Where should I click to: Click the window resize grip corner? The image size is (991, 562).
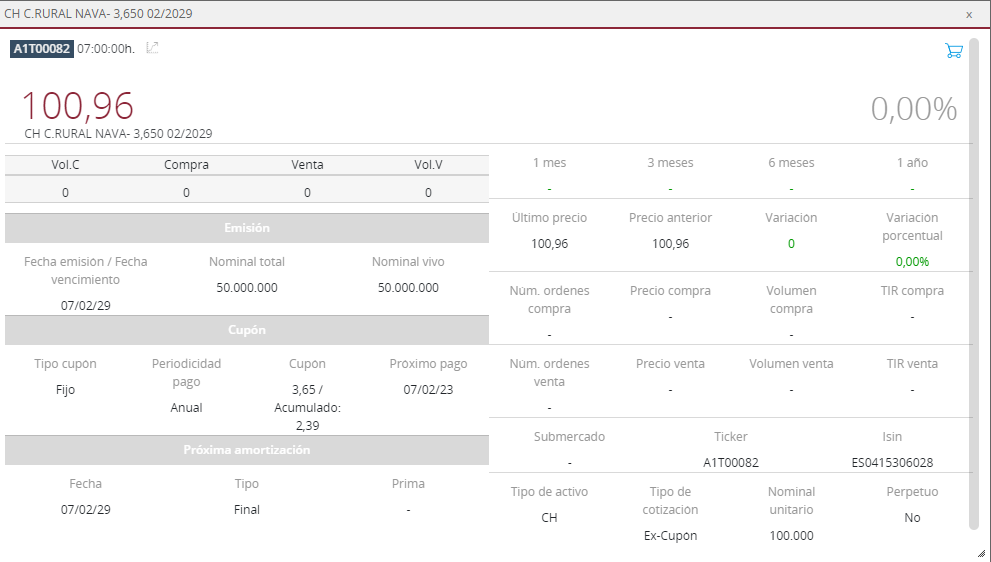coord(982,554)
